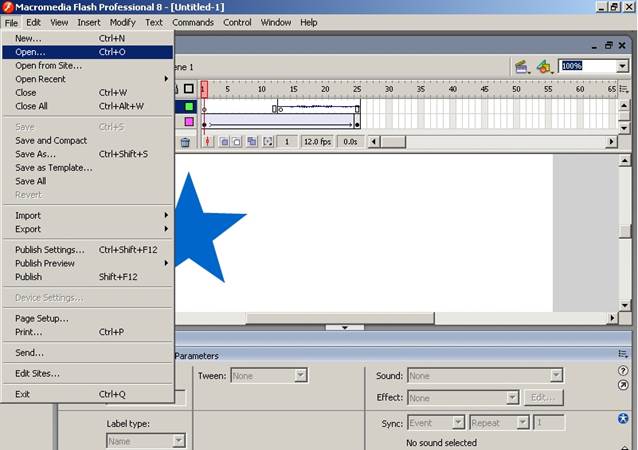
Task: Choose Save as Template...
Action: point(87,168)
